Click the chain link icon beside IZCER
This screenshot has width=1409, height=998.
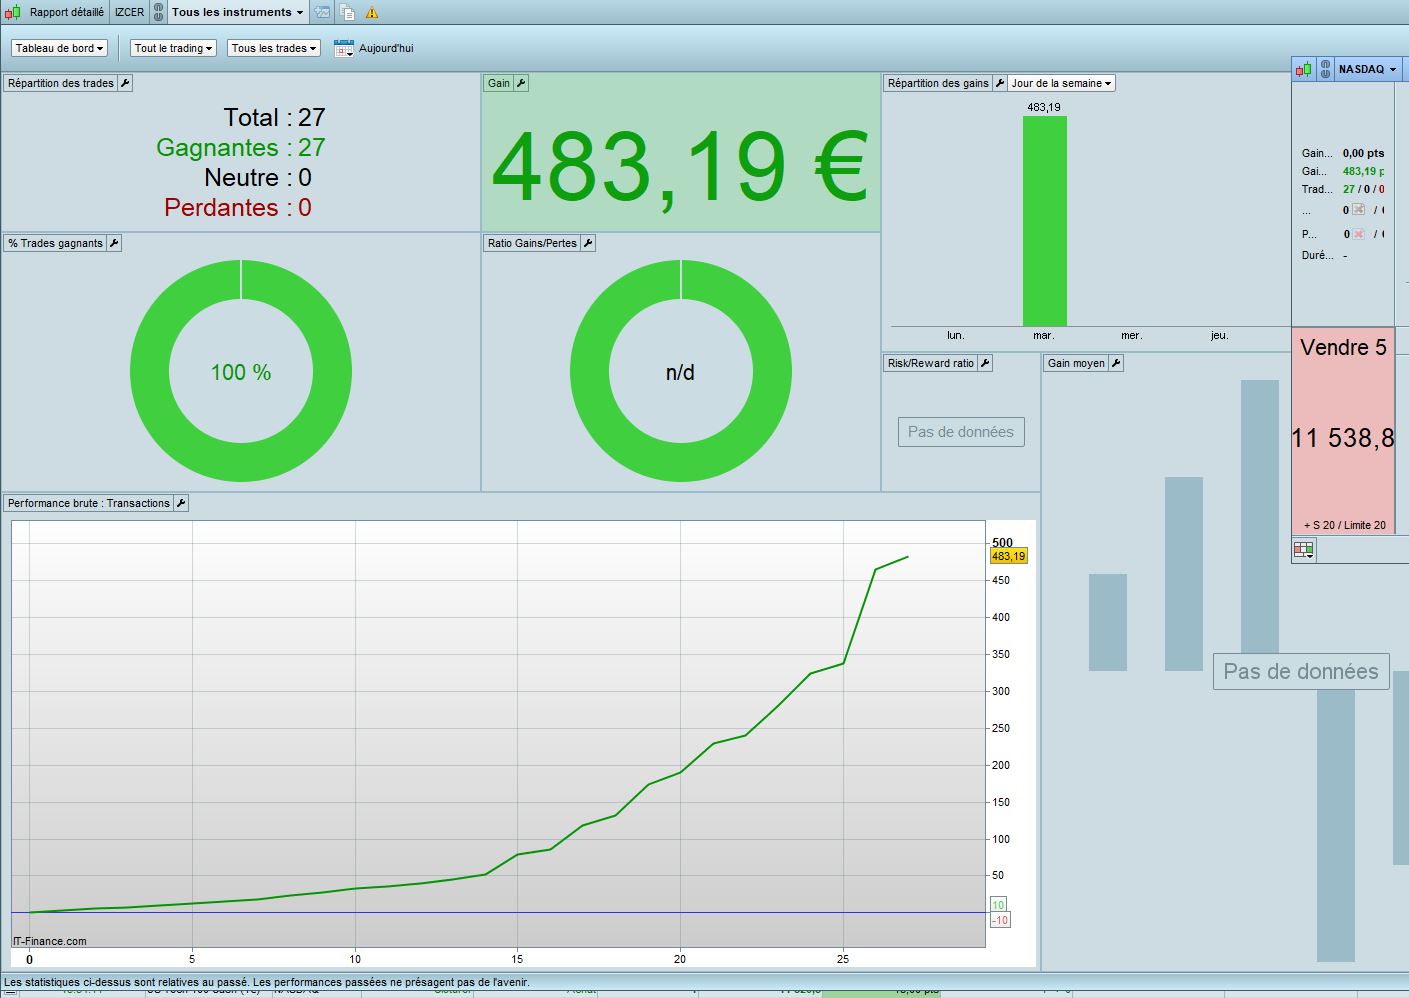158,12
